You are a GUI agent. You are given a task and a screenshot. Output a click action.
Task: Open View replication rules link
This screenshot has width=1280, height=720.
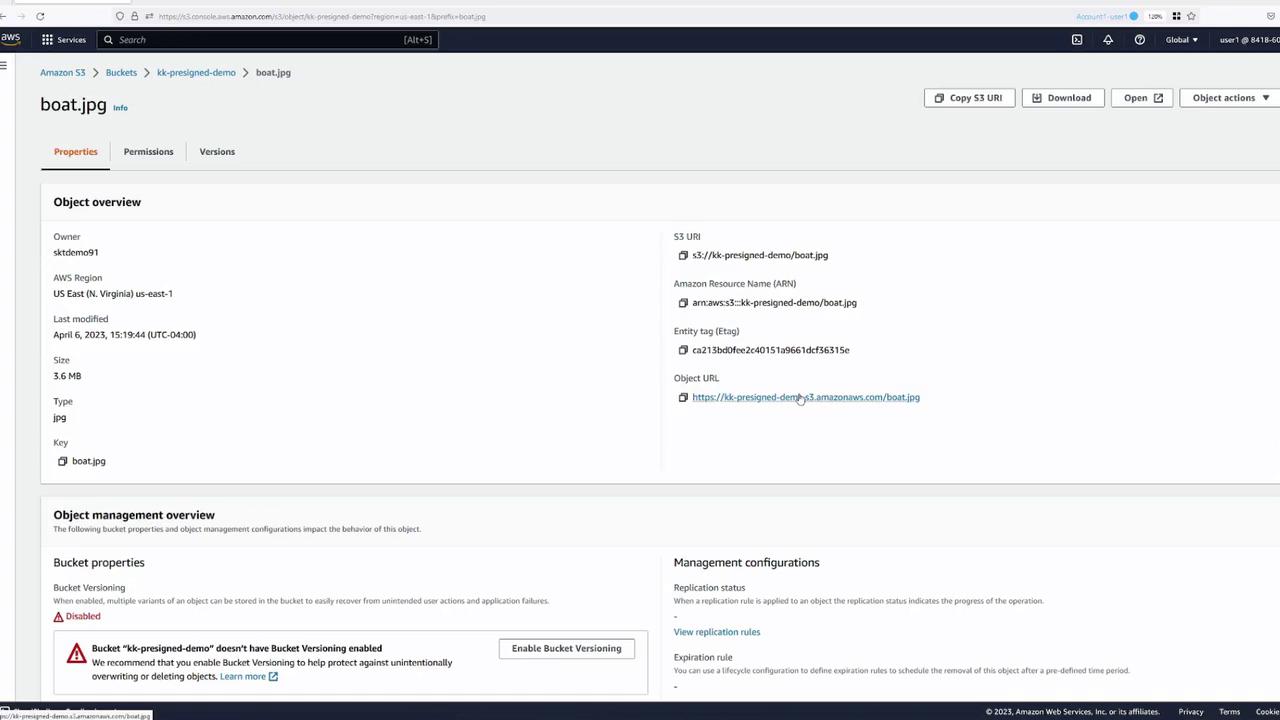(717, 632)
